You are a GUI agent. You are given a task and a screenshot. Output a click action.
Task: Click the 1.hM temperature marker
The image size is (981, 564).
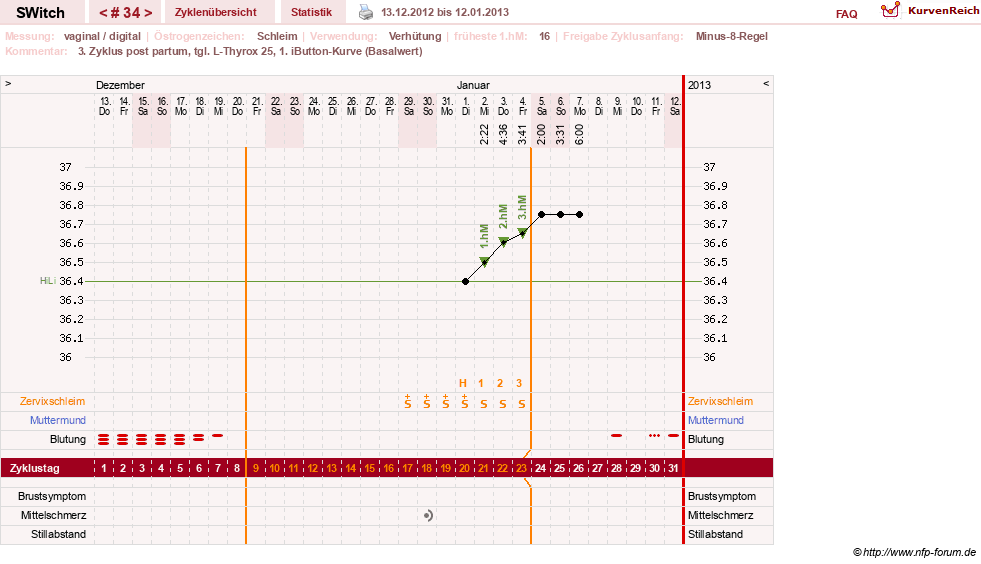pyautogui.click(x=484, y=262)
